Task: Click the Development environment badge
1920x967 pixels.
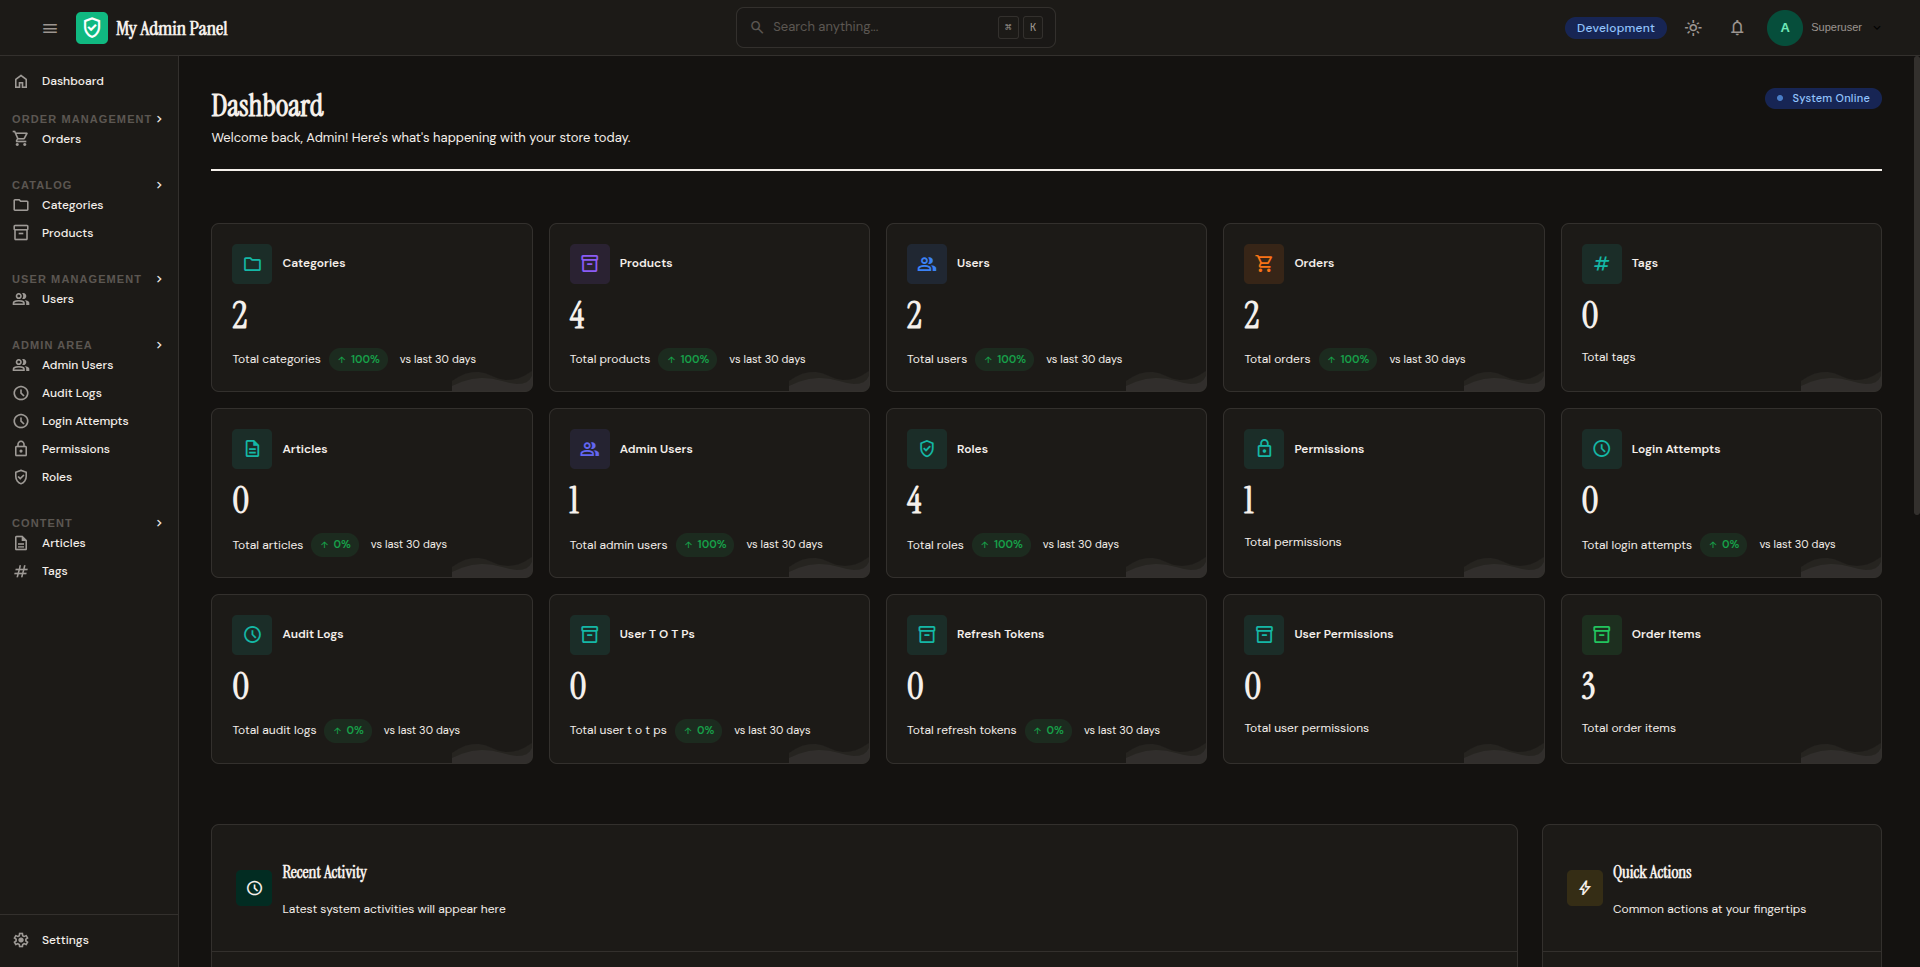Action: [1615, 28]
